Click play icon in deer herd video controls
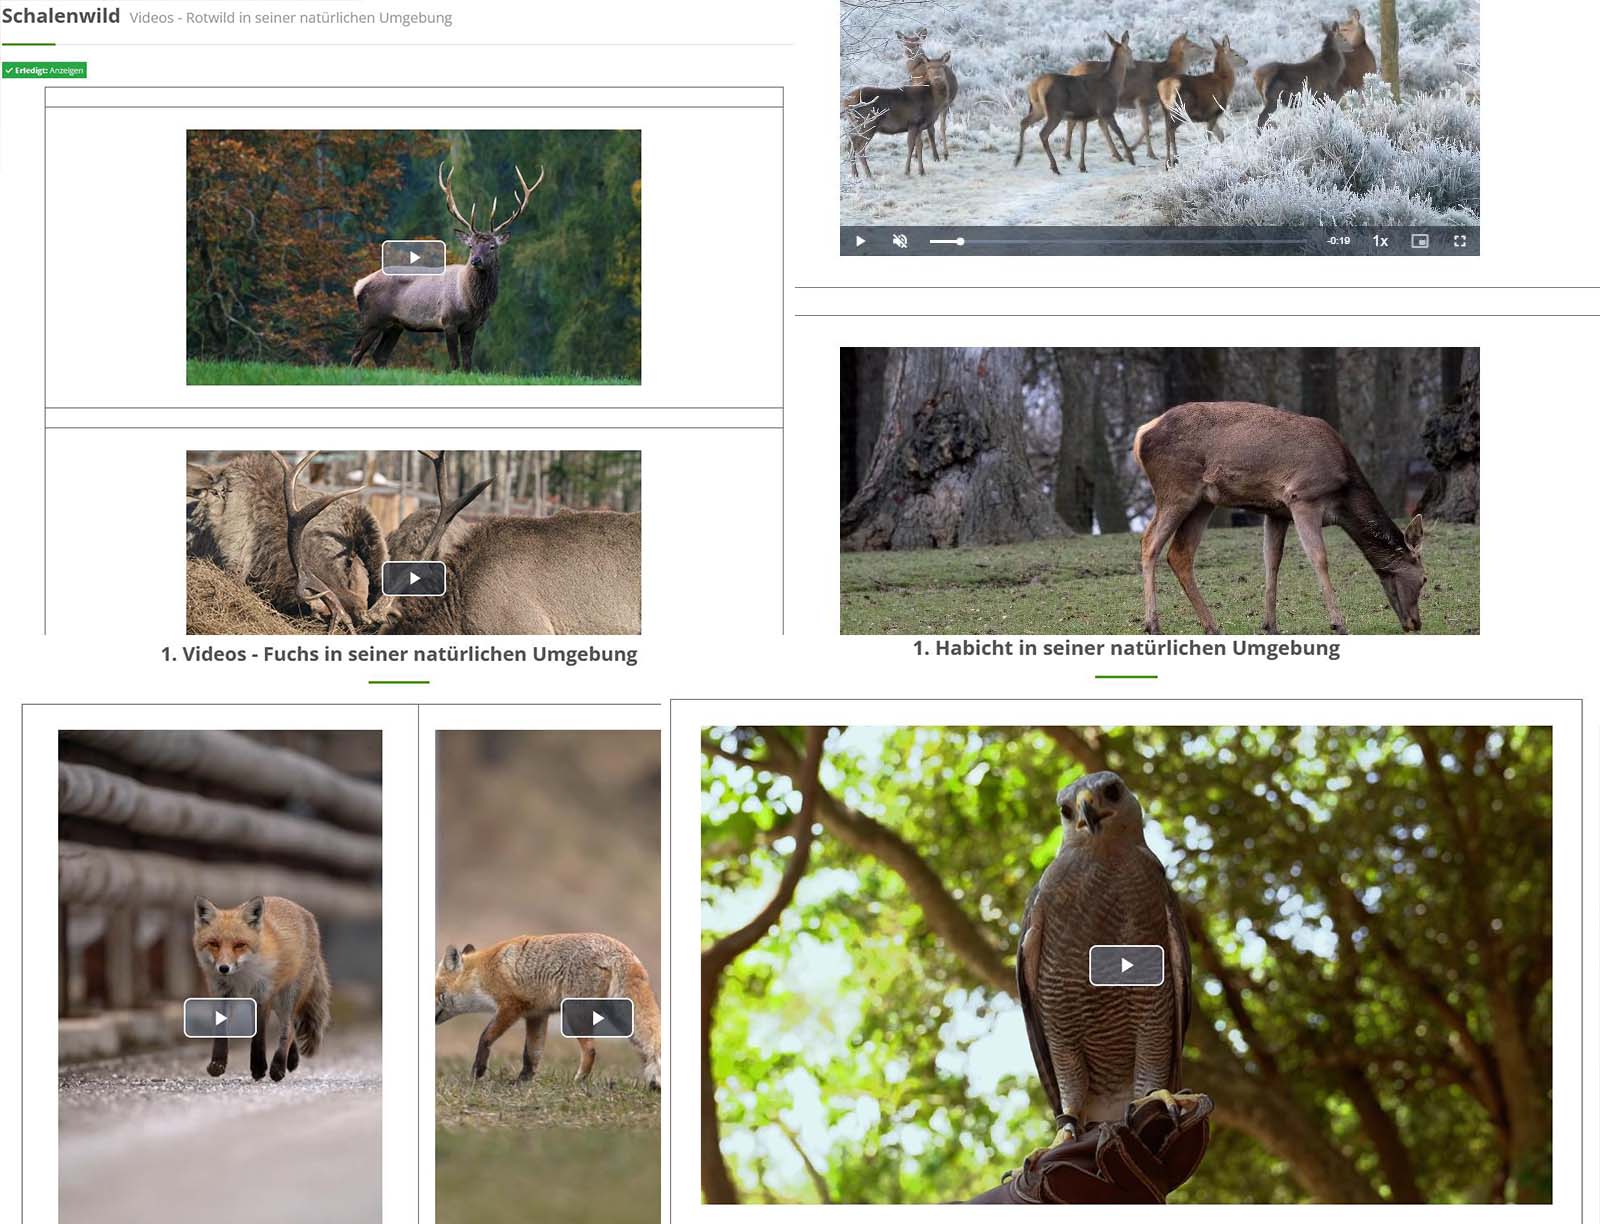Screen dimensions: 1600x1224 tap(860, 241)
